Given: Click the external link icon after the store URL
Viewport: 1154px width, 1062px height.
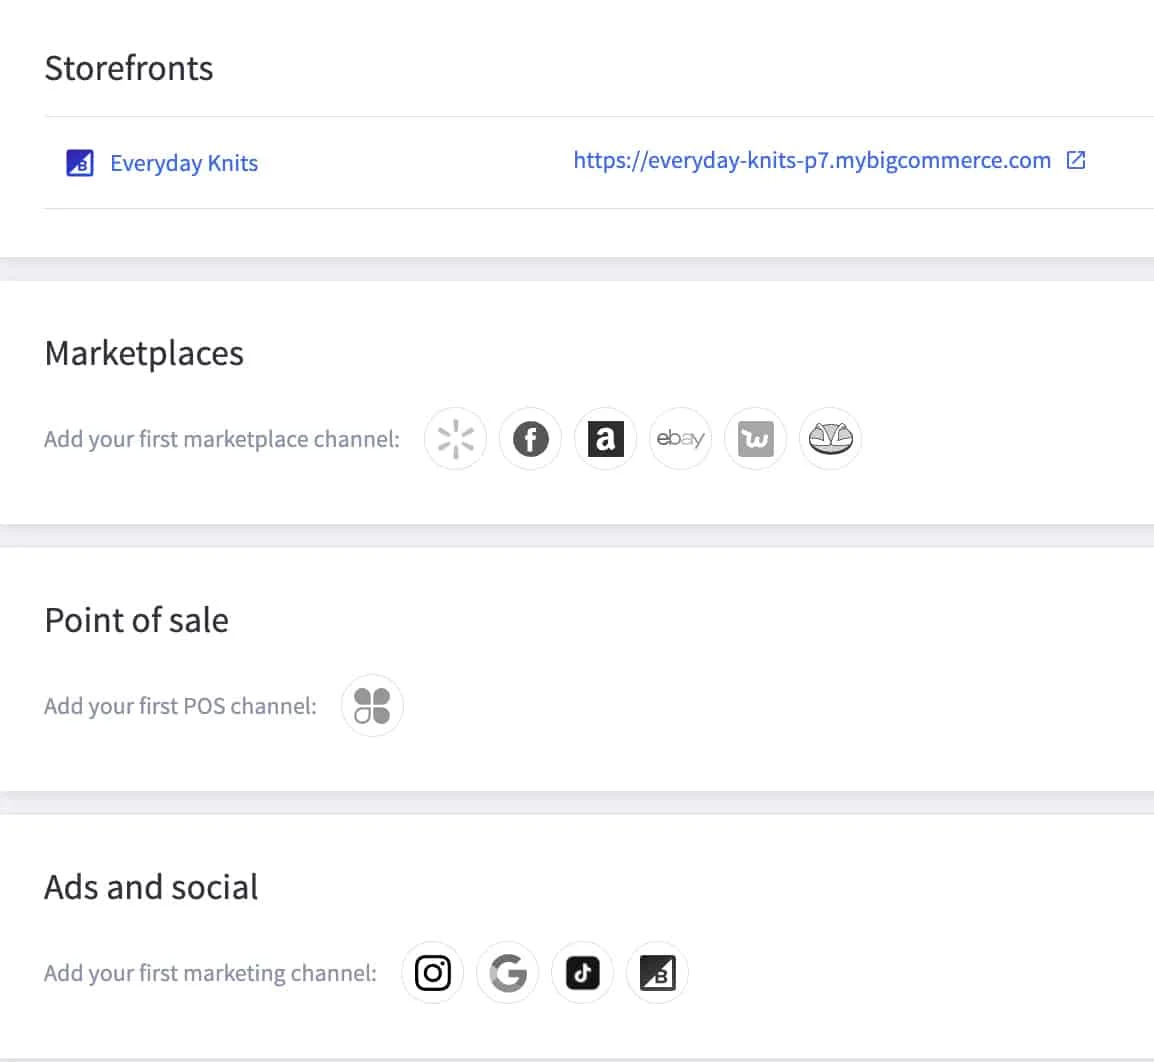Looking at the screenshot, I should (x=1076, y=160).
